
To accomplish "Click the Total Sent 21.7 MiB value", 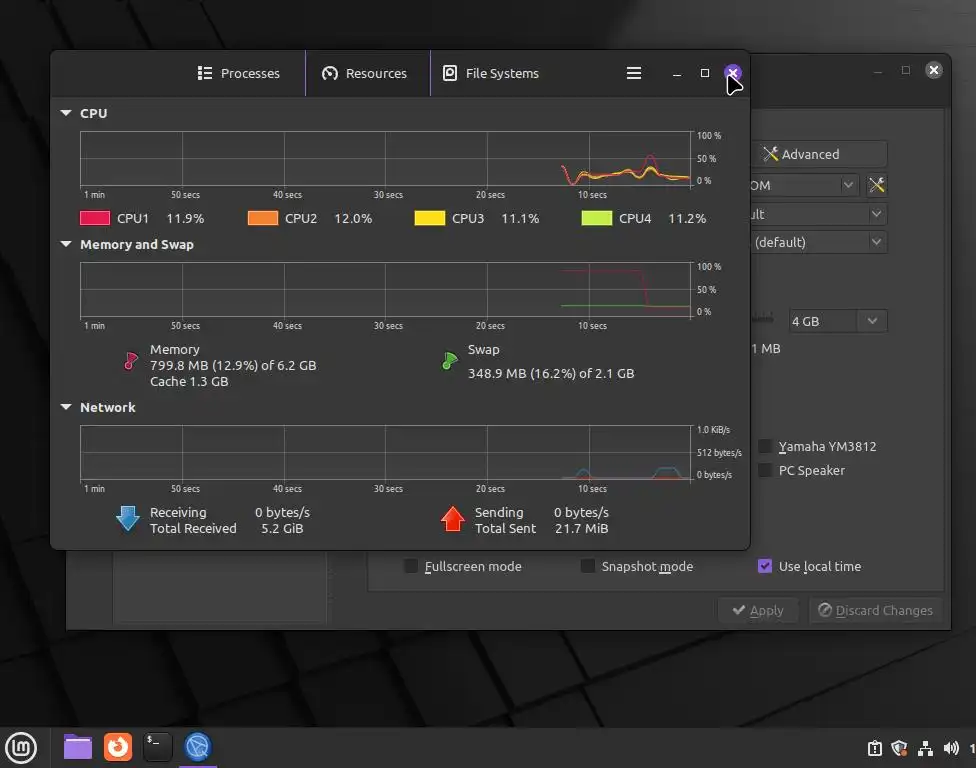I will (x=581, y=528).
